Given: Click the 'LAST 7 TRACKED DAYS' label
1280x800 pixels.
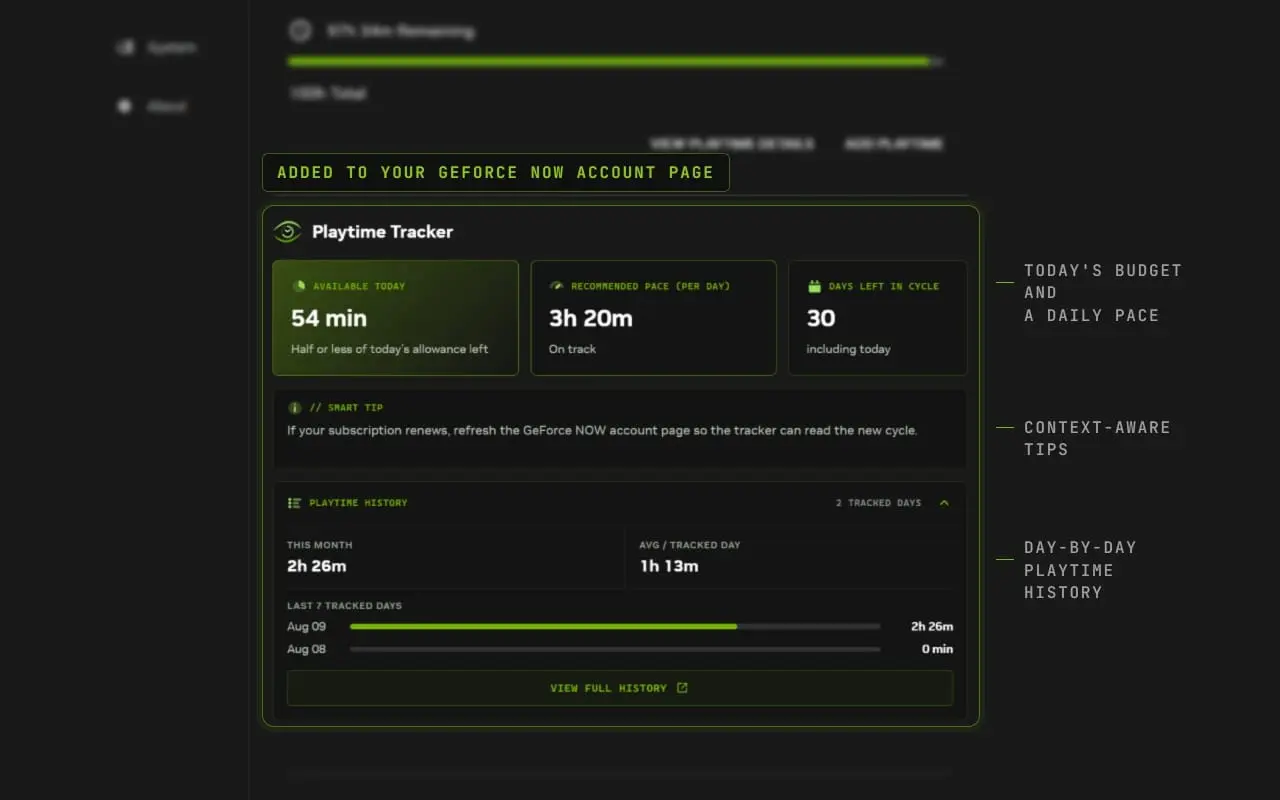Looking at the screenshot, I should (344, 606).
